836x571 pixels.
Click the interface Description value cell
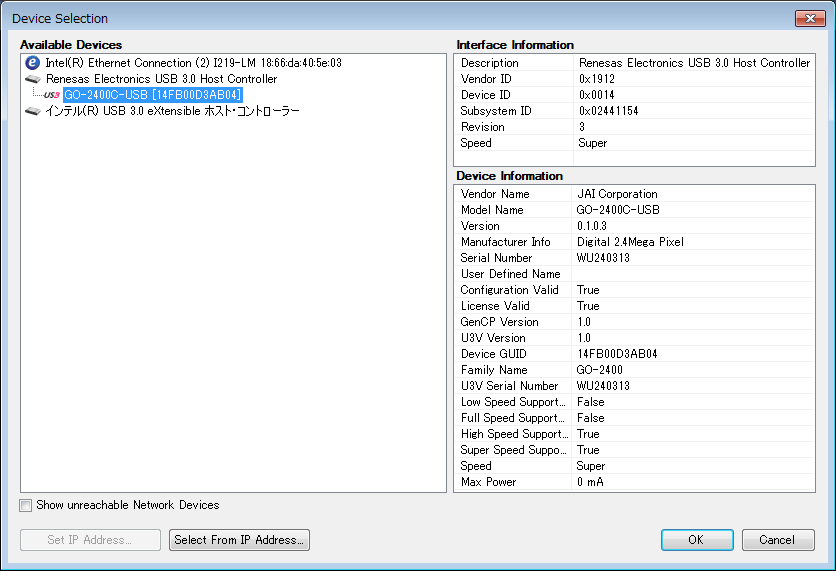[694, 63]
